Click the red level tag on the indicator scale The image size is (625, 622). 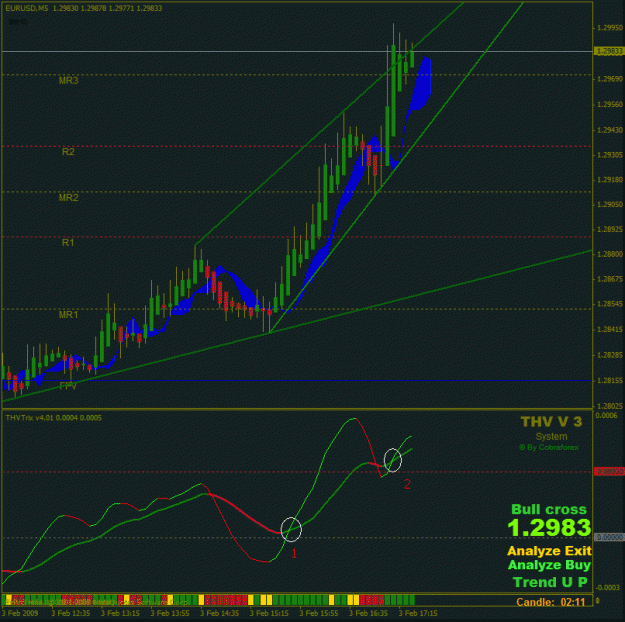point(609,472)
